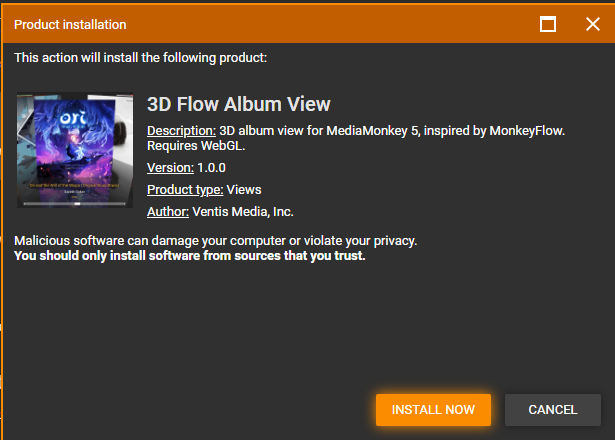Click the "Product installation" title bar text
The height and width of the screenshot is (440, 615).
point(70,24)
